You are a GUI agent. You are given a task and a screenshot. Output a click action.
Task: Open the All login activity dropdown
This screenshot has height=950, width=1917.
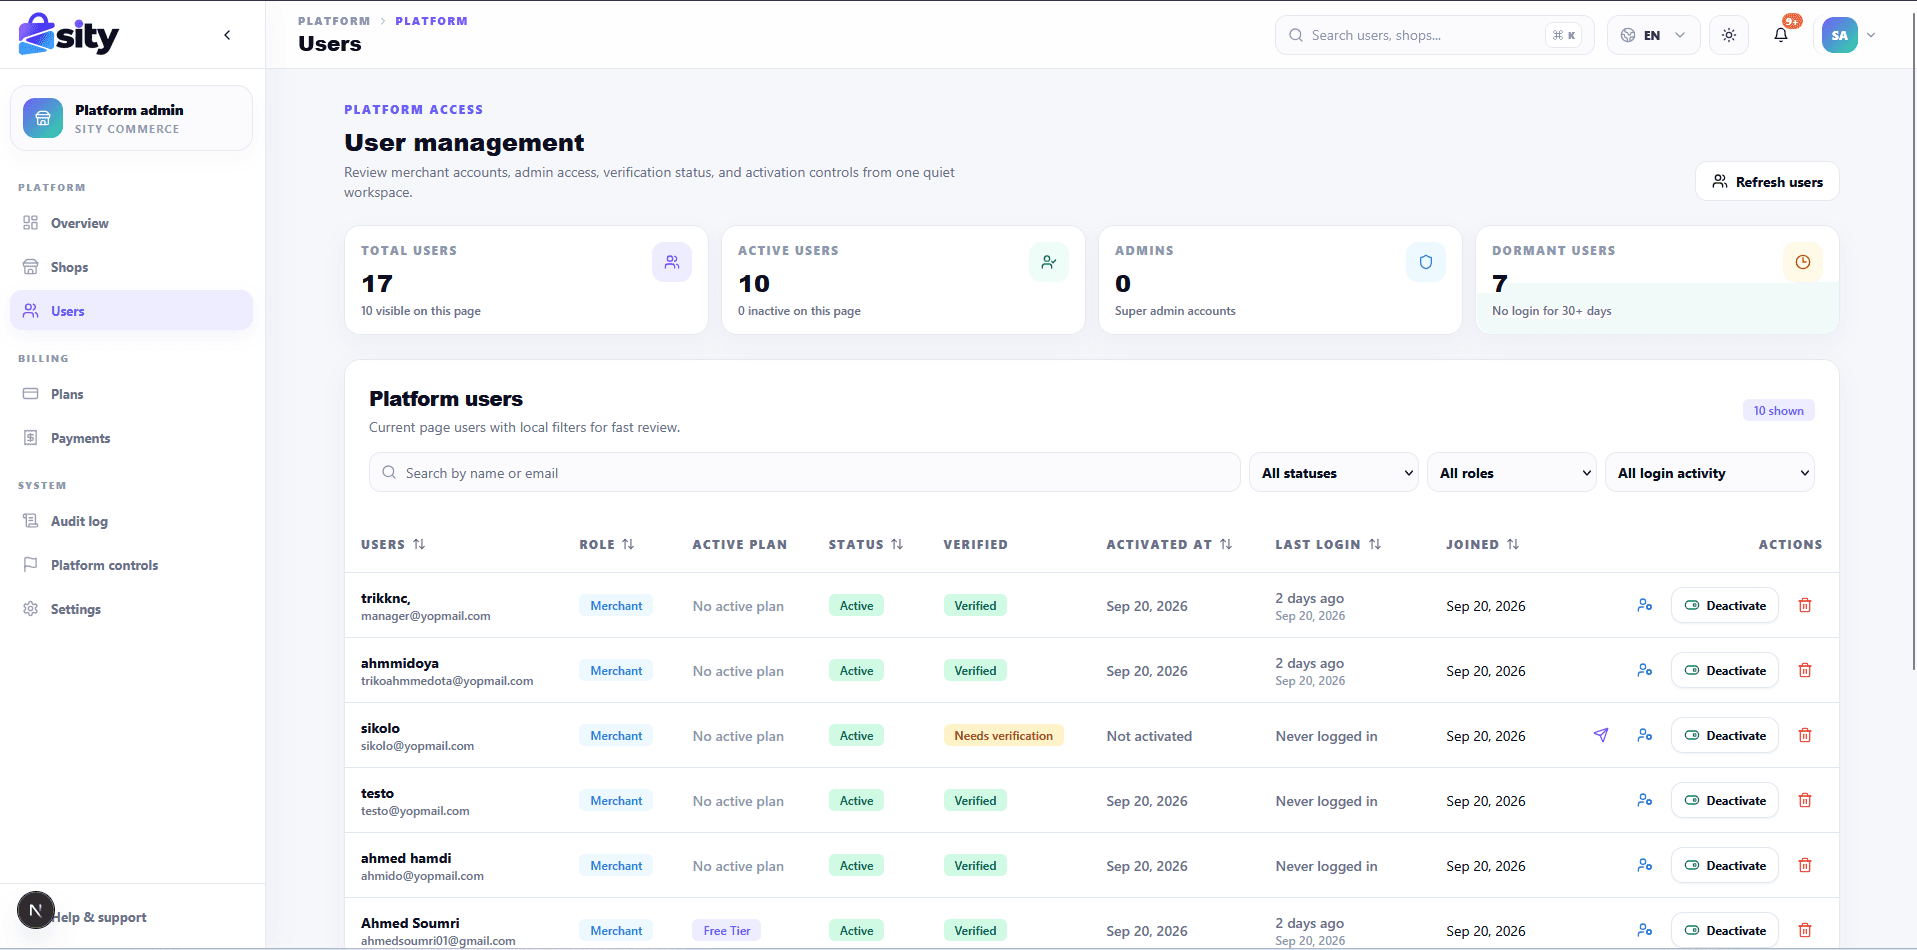(x=1710, y=472)
